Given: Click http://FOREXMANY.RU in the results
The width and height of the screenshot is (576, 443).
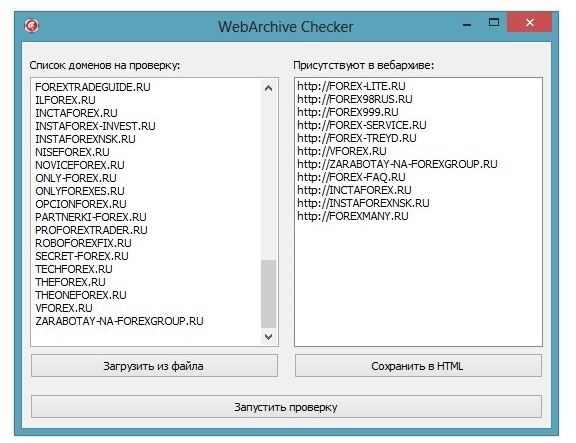Looking at the screenshot, I should tap(353, 216).
